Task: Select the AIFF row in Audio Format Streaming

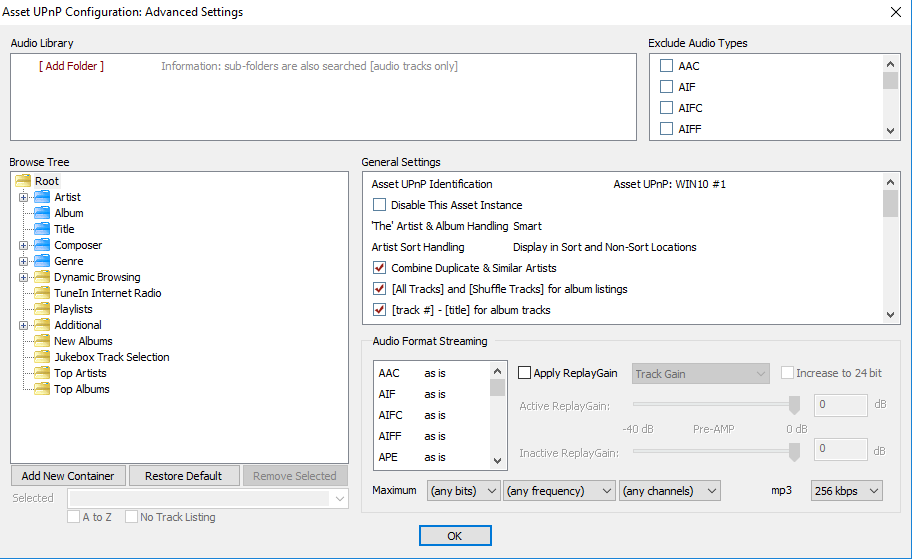Action: (389, 436)
